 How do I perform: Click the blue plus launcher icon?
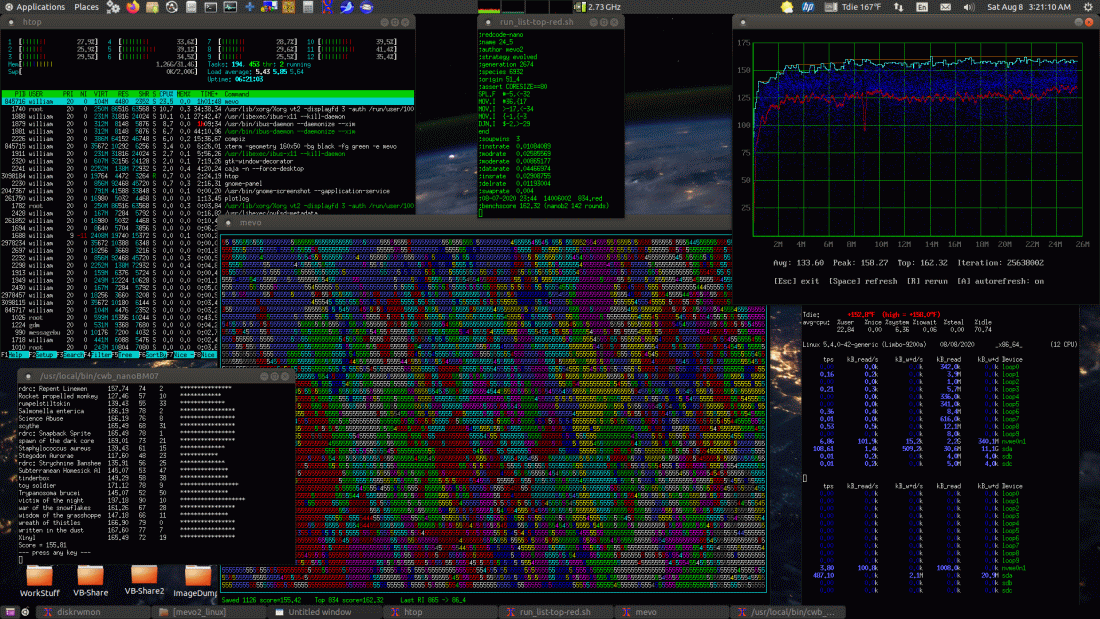[x=249, y=7]
